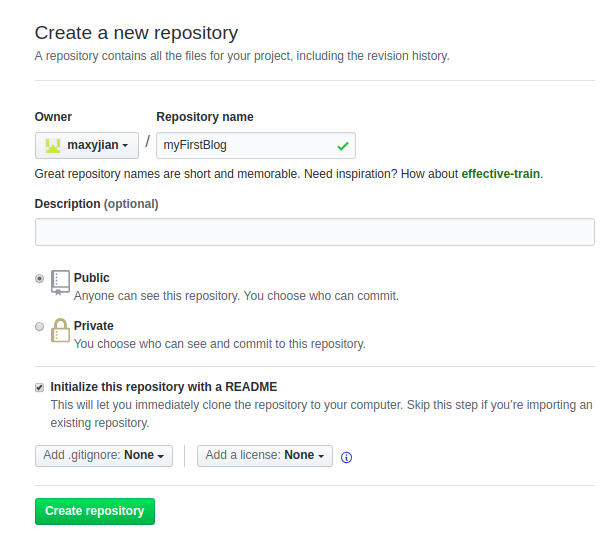Open the Add a license dropdown
This screenshot has width=606, height=546.
pos(265,456)
